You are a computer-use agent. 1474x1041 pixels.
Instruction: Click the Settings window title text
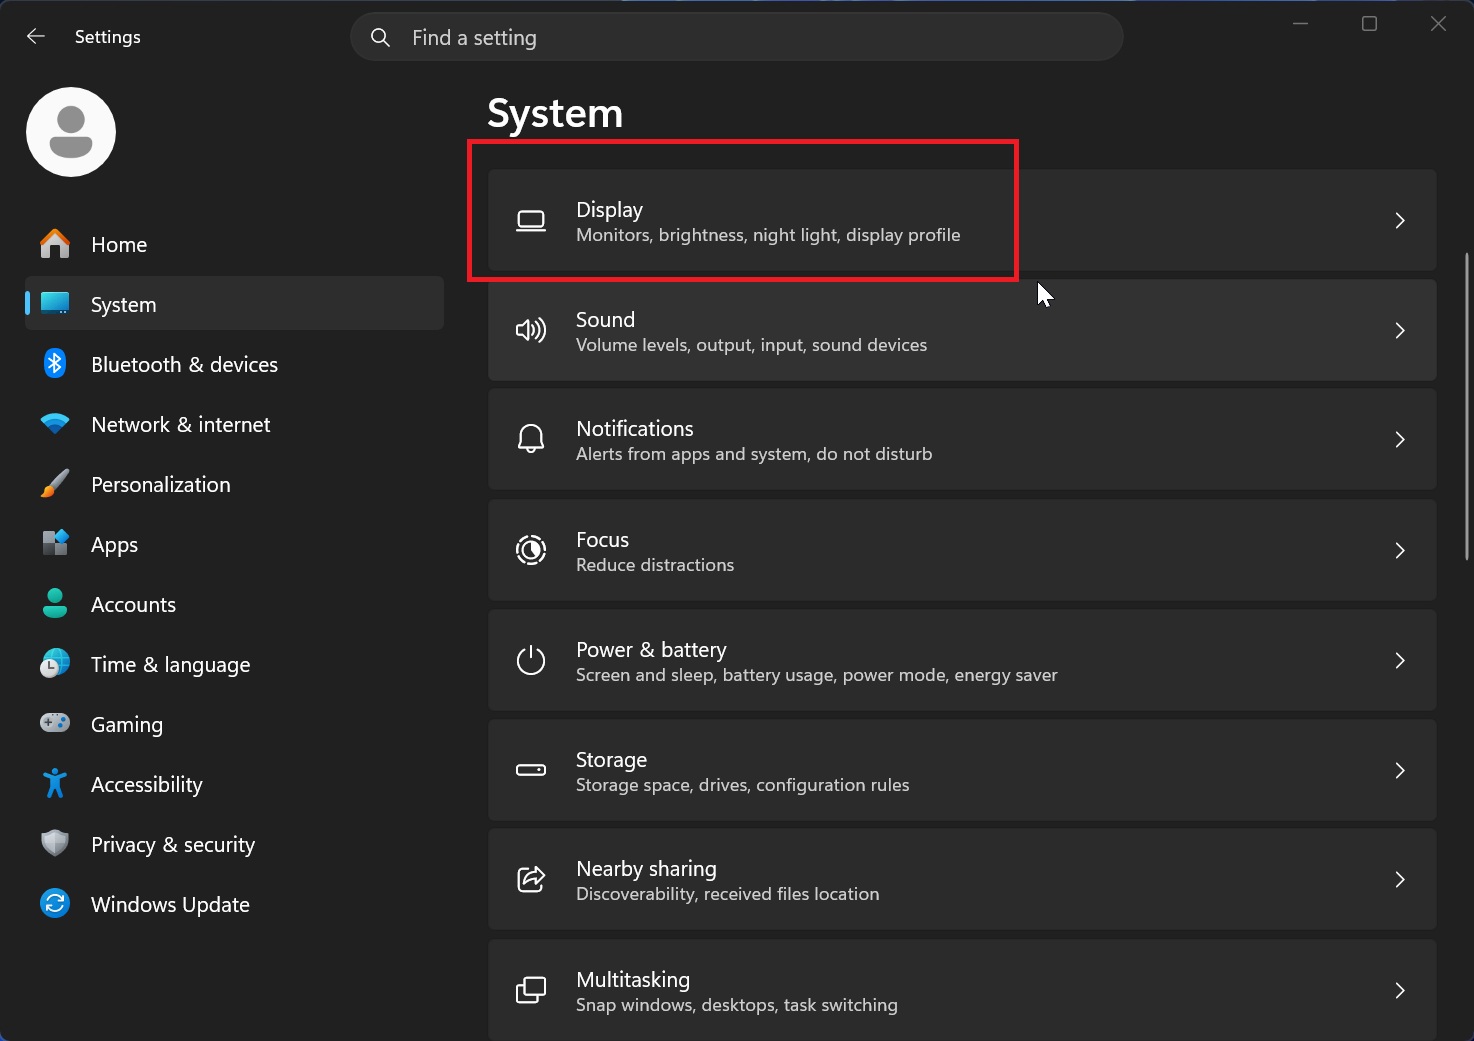(x=107, y=37)
